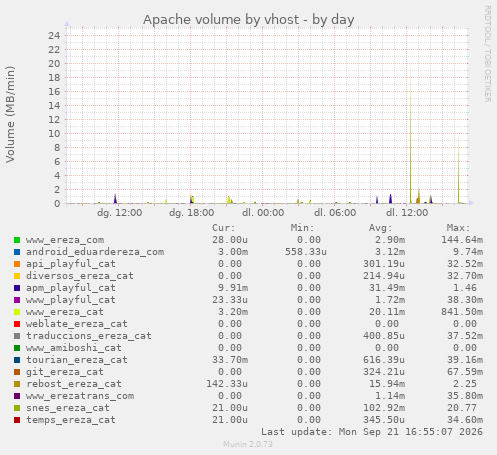The width and height of the screenshot is (497, 455).
Task: Click the dl. 06:00 time axis label
Action: point(335,213)
